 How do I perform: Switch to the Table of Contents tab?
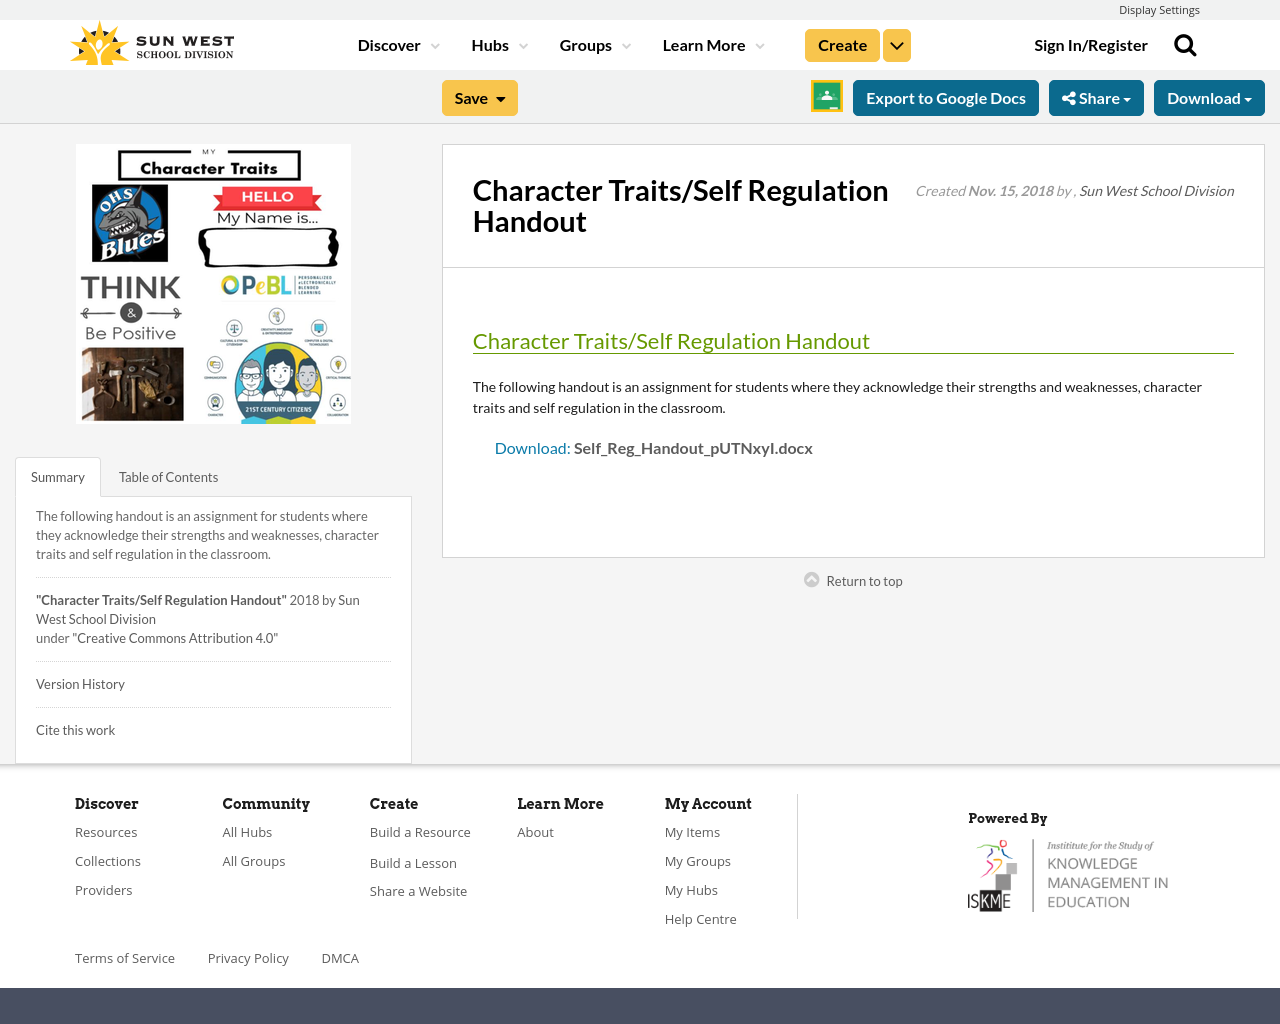[x=167, y=476]
